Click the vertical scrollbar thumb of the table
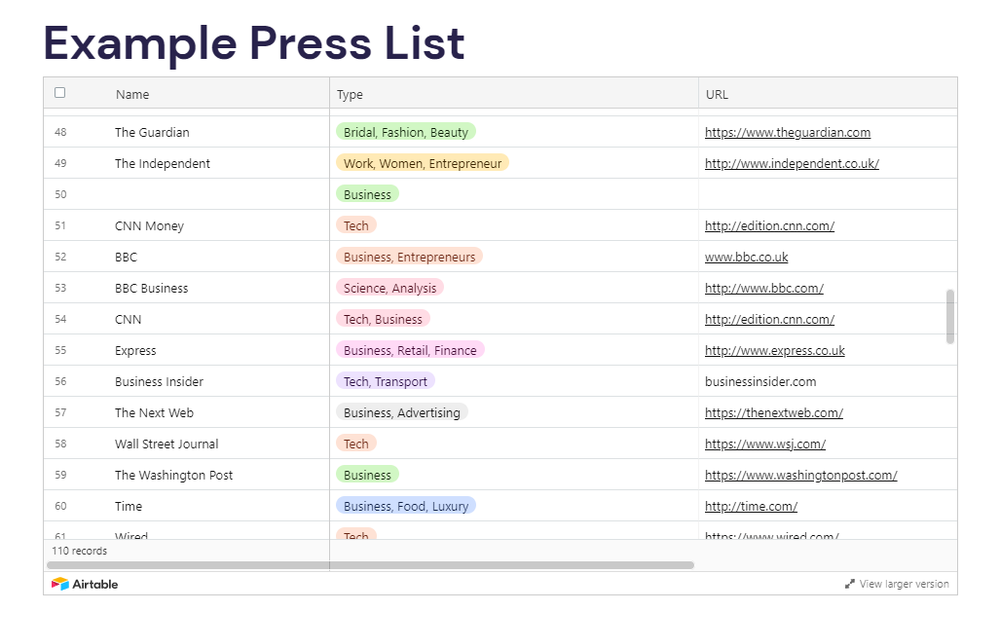The image size is (1000, 630). [x=950, y=317]
